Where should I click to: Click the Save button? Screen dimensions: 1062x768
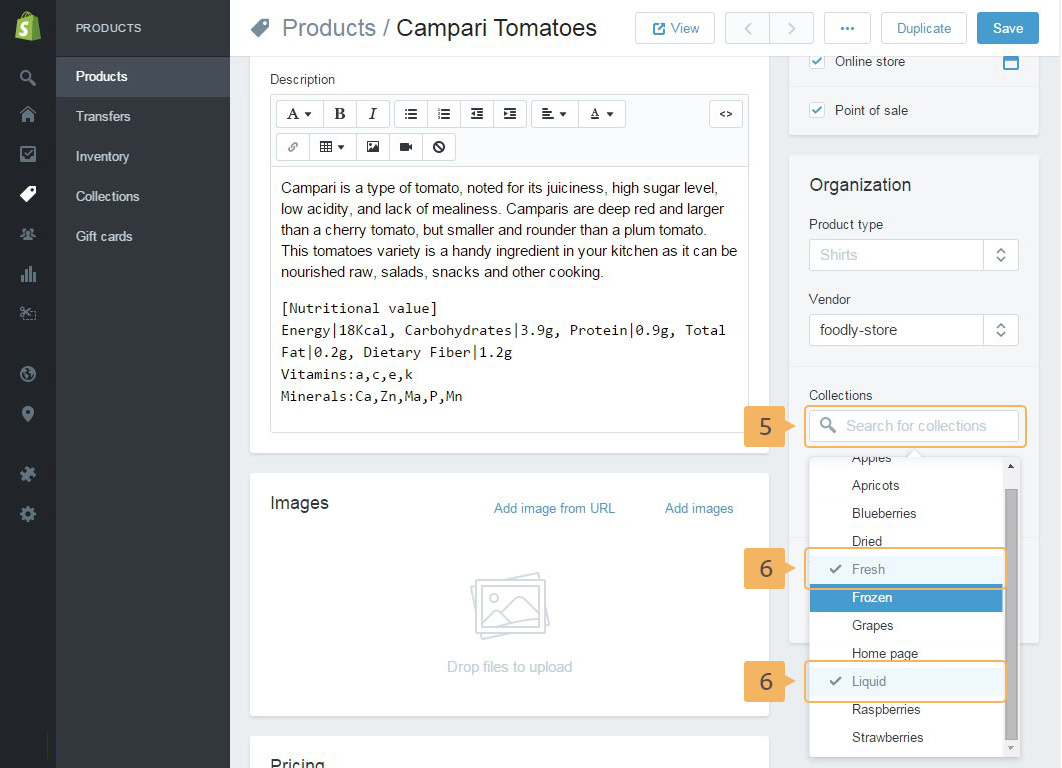pyautogui.click(x=1007, y=28)
